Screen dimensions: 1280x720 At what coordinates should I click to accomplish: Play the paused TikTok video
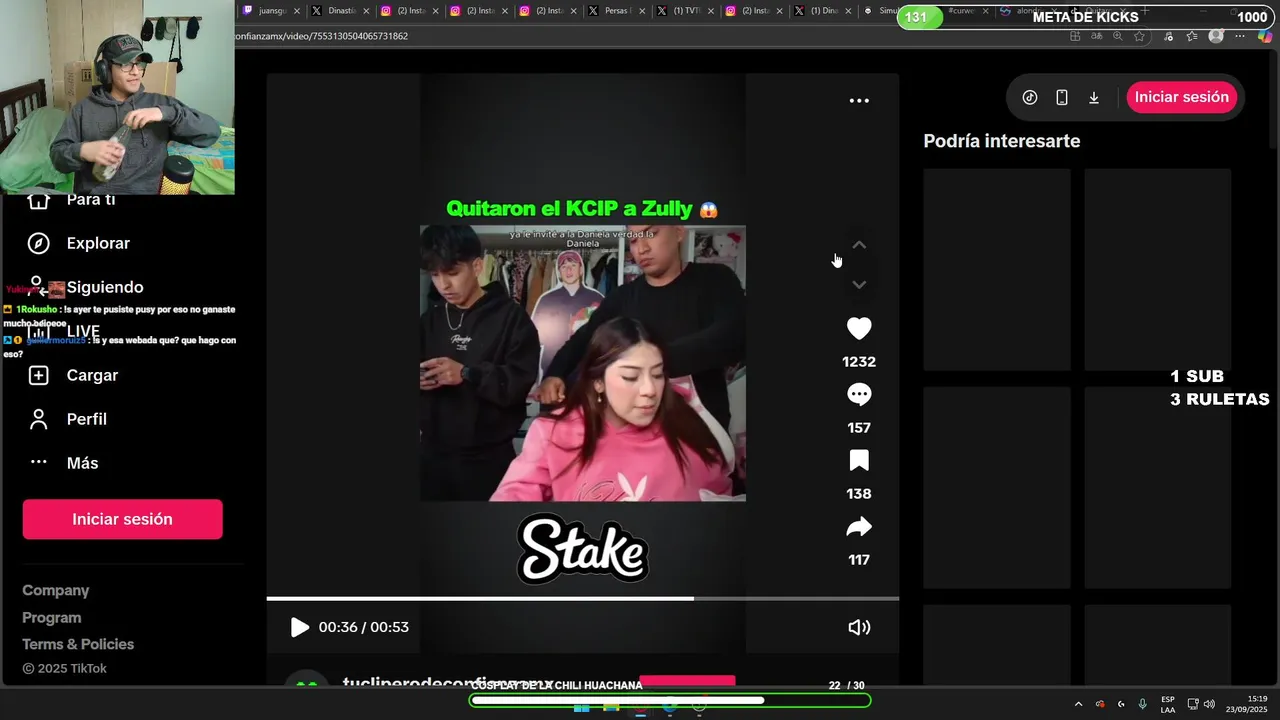pyautogui.click(x=299, y=627)
